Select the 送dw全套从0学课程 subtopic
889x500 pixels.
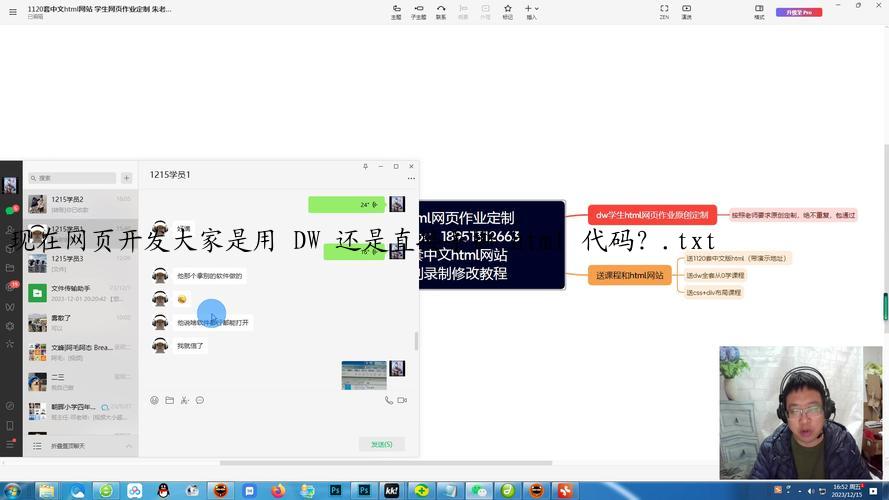714,276
